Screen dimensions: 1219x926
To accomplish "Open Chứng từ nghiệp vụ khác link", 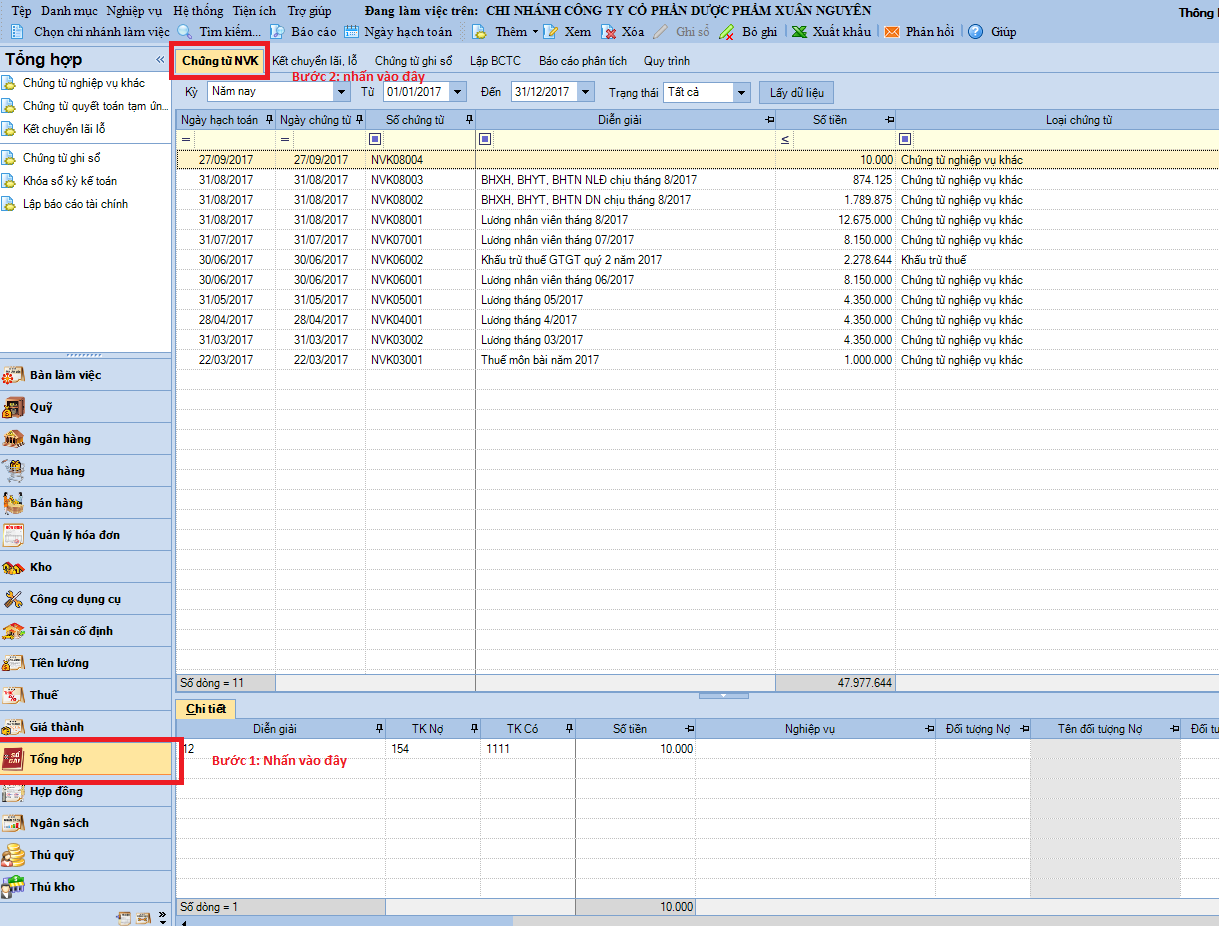I will 83,83.
